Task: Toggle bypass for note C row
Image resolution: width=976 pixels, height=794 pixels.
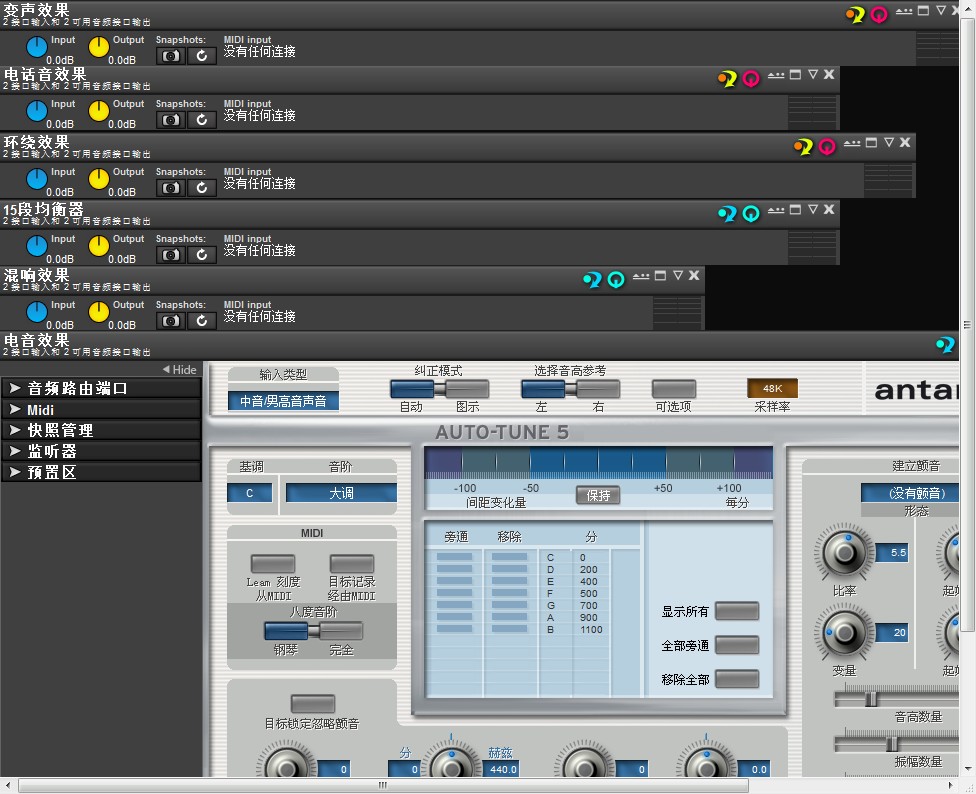Action: (x=454, y=558)
